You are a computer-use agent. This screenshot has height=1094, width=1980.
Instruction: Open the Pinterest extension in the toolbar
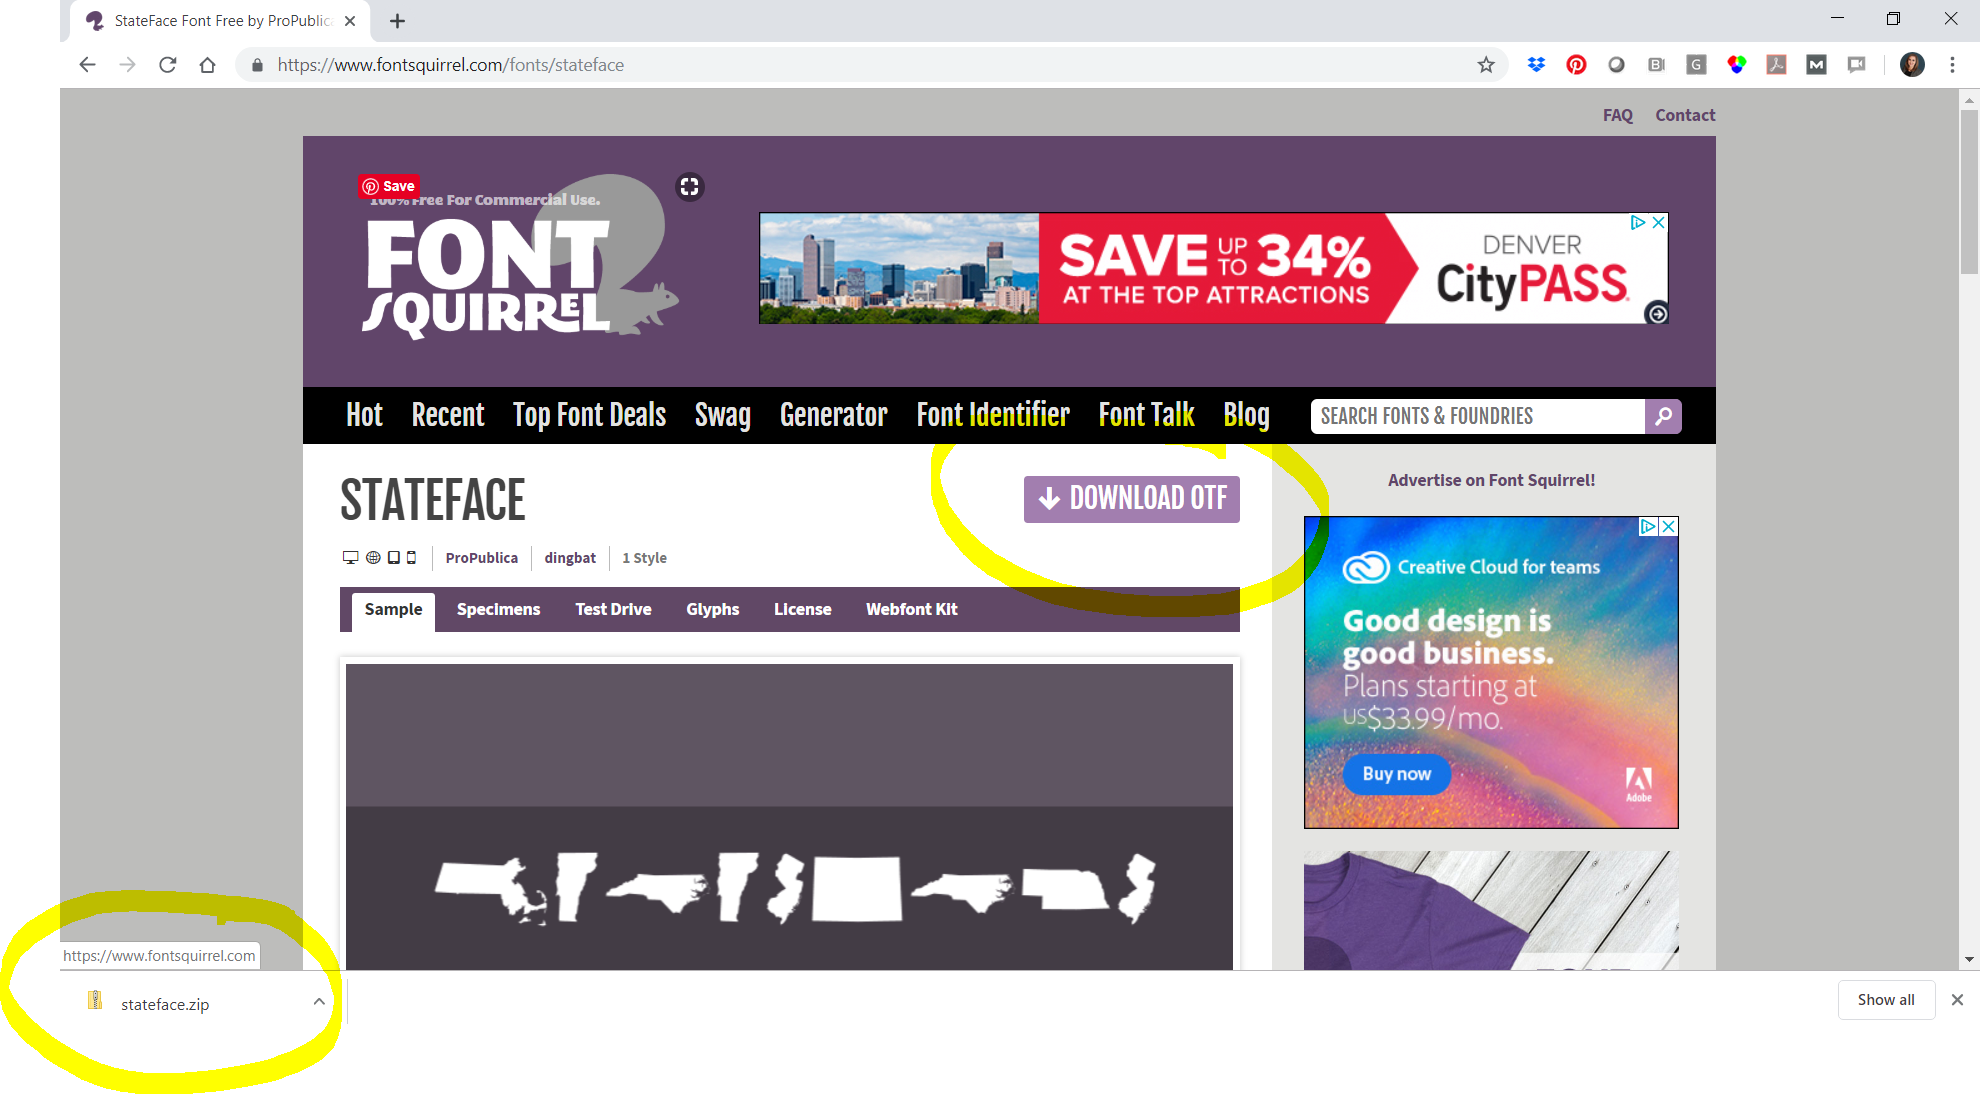1577,64
